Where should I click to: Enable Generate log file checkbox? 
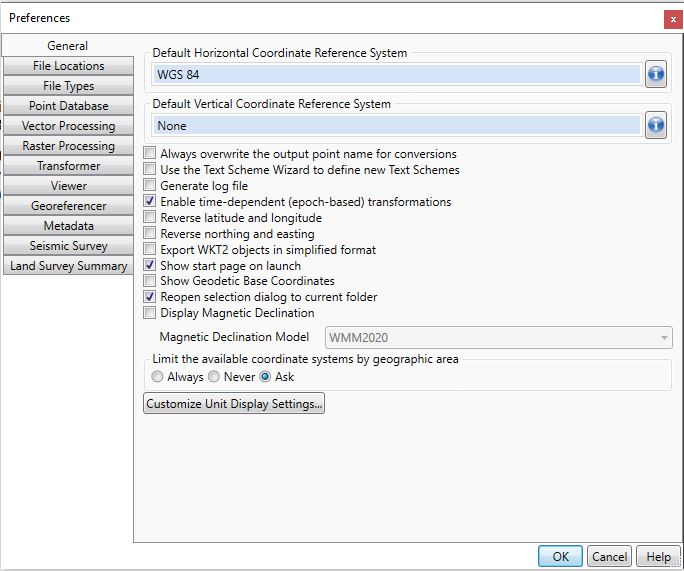click(x=149, y=185)
